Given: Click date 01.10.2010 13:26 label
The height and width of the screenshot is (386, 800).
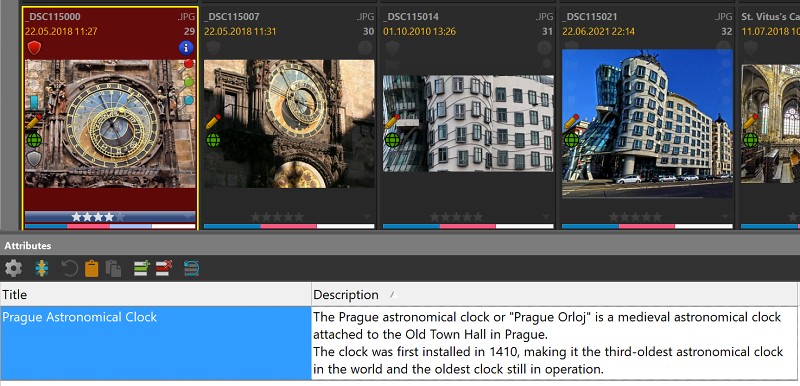Looking at the screenshot, I should pyautogui.click(x=419, y=32).
